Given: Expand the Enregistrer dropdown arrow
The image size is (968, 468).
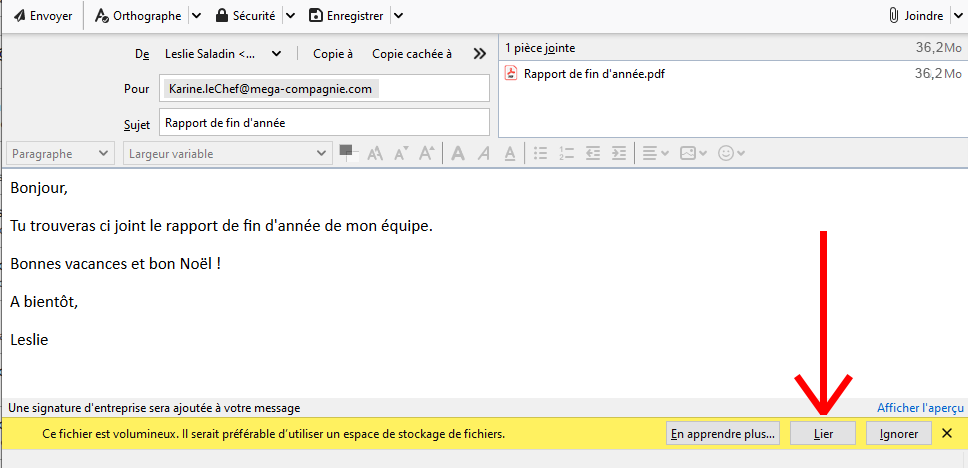Looking at the screenshot, I should tap(398, 15).
